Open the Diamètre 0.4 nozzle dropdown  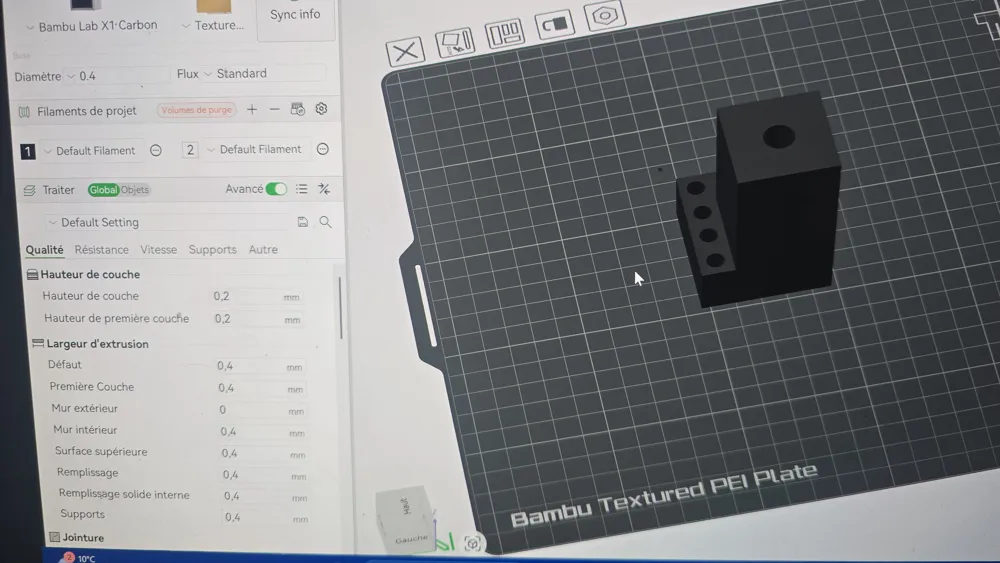(x=117, y=75)
